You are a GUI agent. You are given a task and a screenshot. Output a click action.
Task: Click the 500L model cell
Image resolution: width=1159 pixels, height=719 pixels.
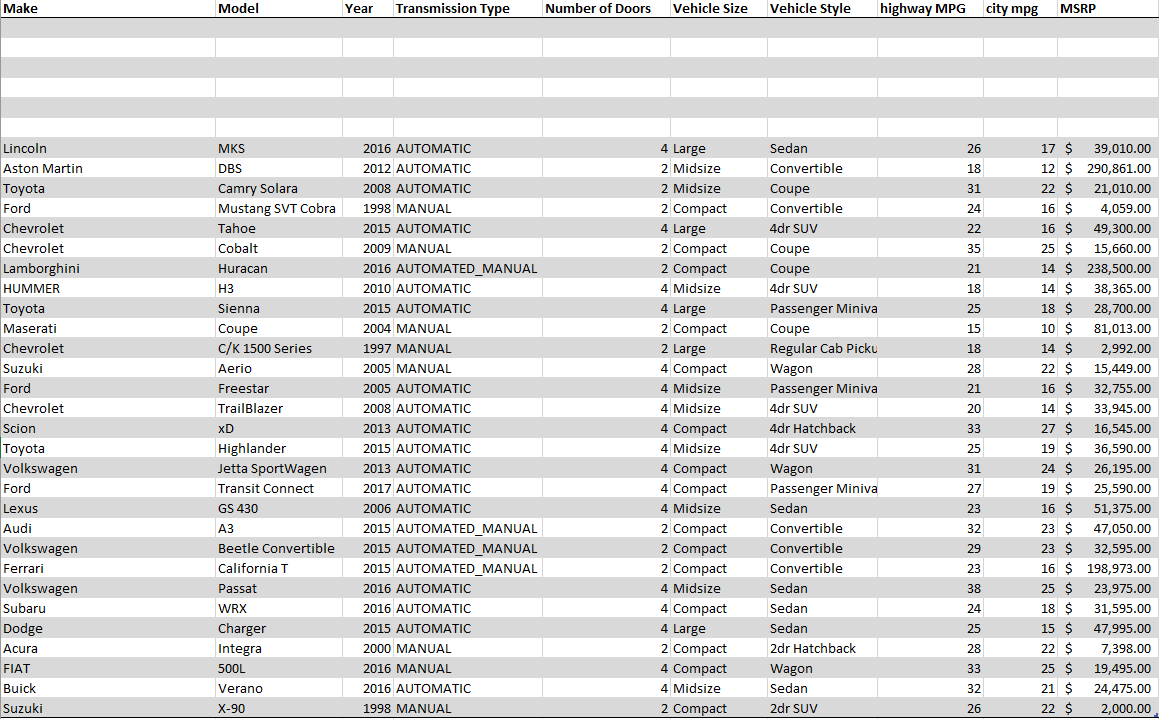[279, 667]
